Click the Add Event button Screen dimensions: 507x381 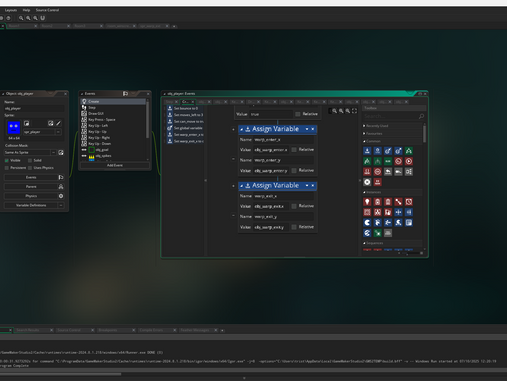point(115,165)
